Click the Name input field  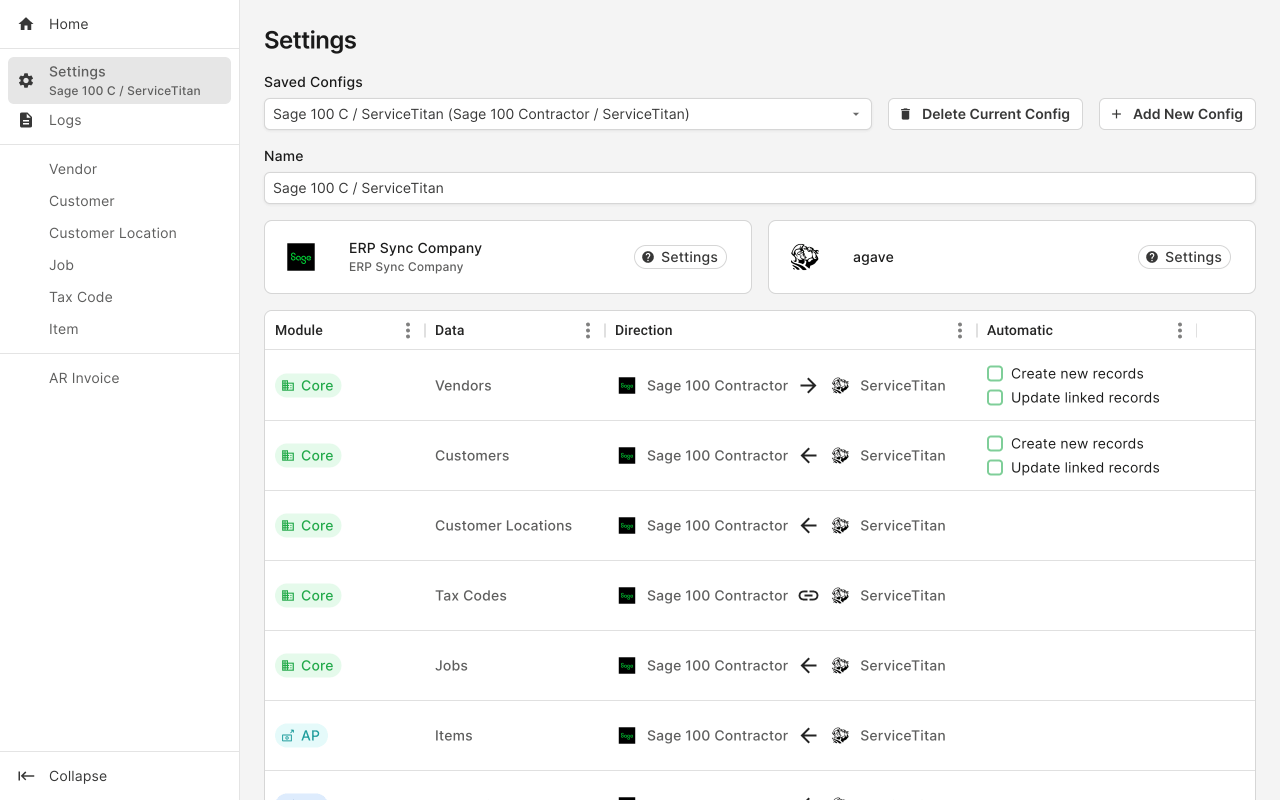760,188
